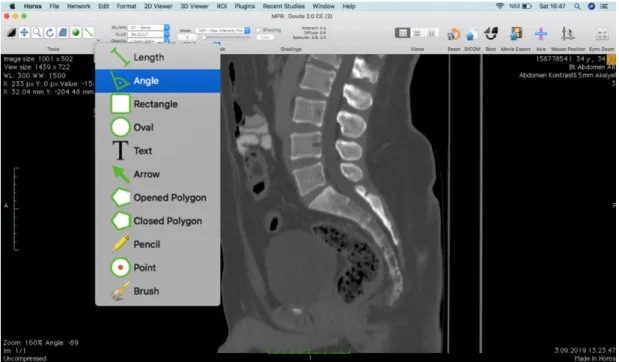This screenshot has height=362, width=619.
Task: Select the green ROI length tool button
Action: click(88, 32)
